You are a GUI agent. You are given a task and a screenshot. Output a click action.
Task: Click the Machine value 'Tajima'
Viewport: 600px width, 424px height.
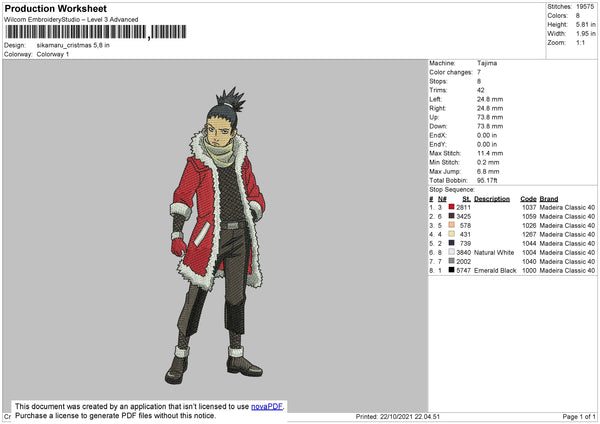(x=487, y=63)
